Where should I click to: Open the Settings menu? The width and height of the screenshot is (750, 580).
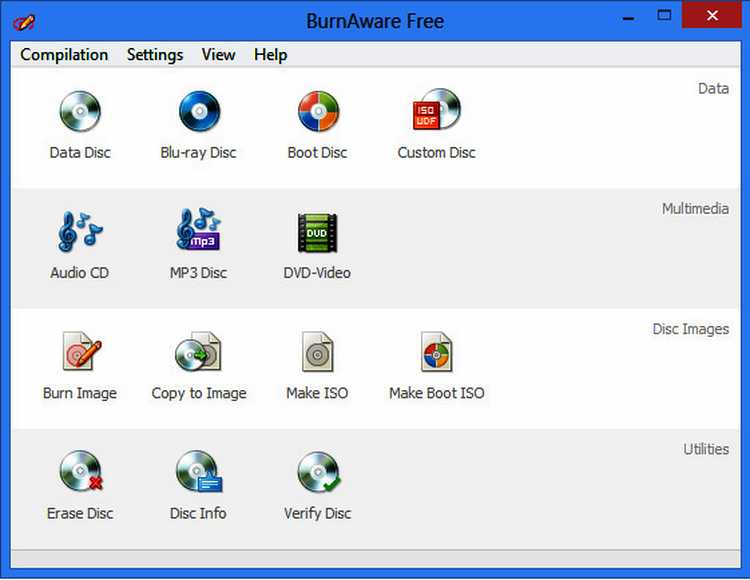155,55
